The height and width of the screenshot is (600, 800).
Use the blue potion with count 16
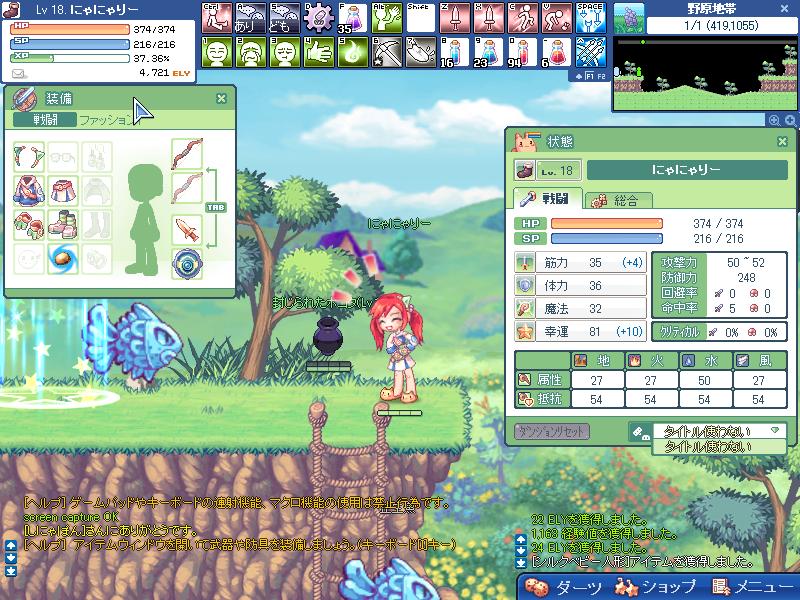pyautogui.click(x=455, y=52)
